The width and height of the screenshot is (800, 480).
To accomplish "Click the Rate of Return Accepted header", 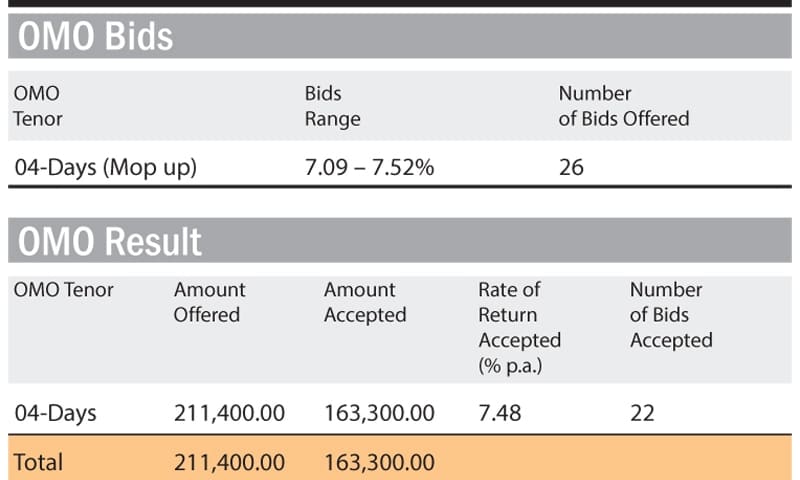I will click(519, 327).
